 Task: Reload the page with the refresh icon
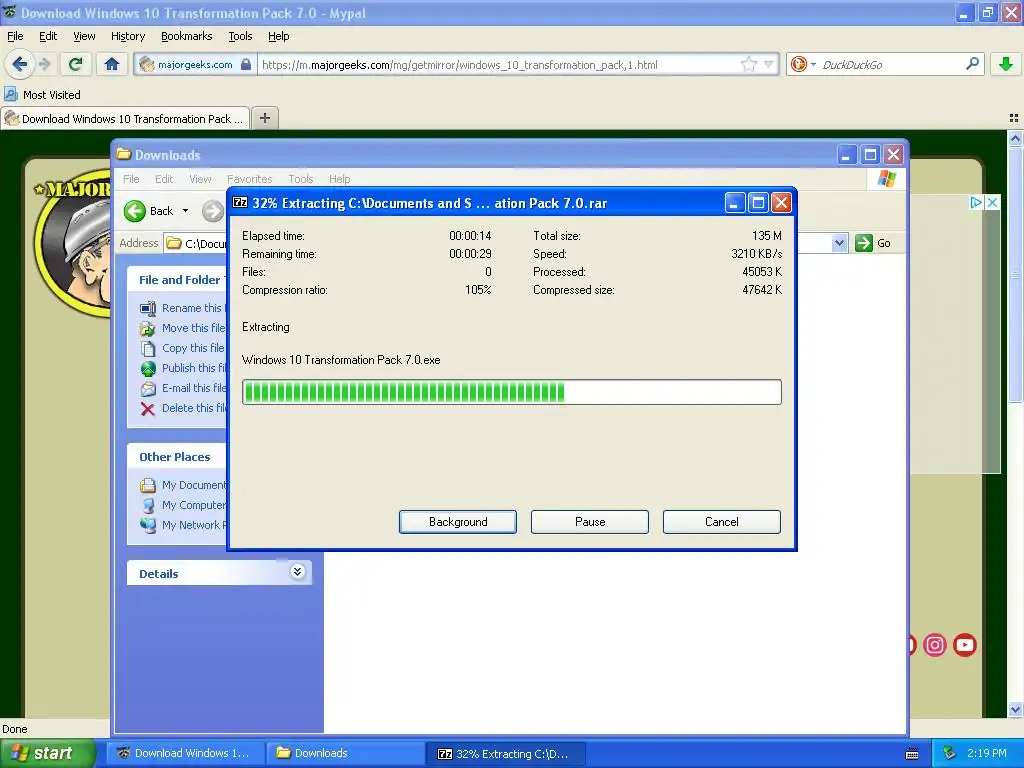click(x=76, y=64)
